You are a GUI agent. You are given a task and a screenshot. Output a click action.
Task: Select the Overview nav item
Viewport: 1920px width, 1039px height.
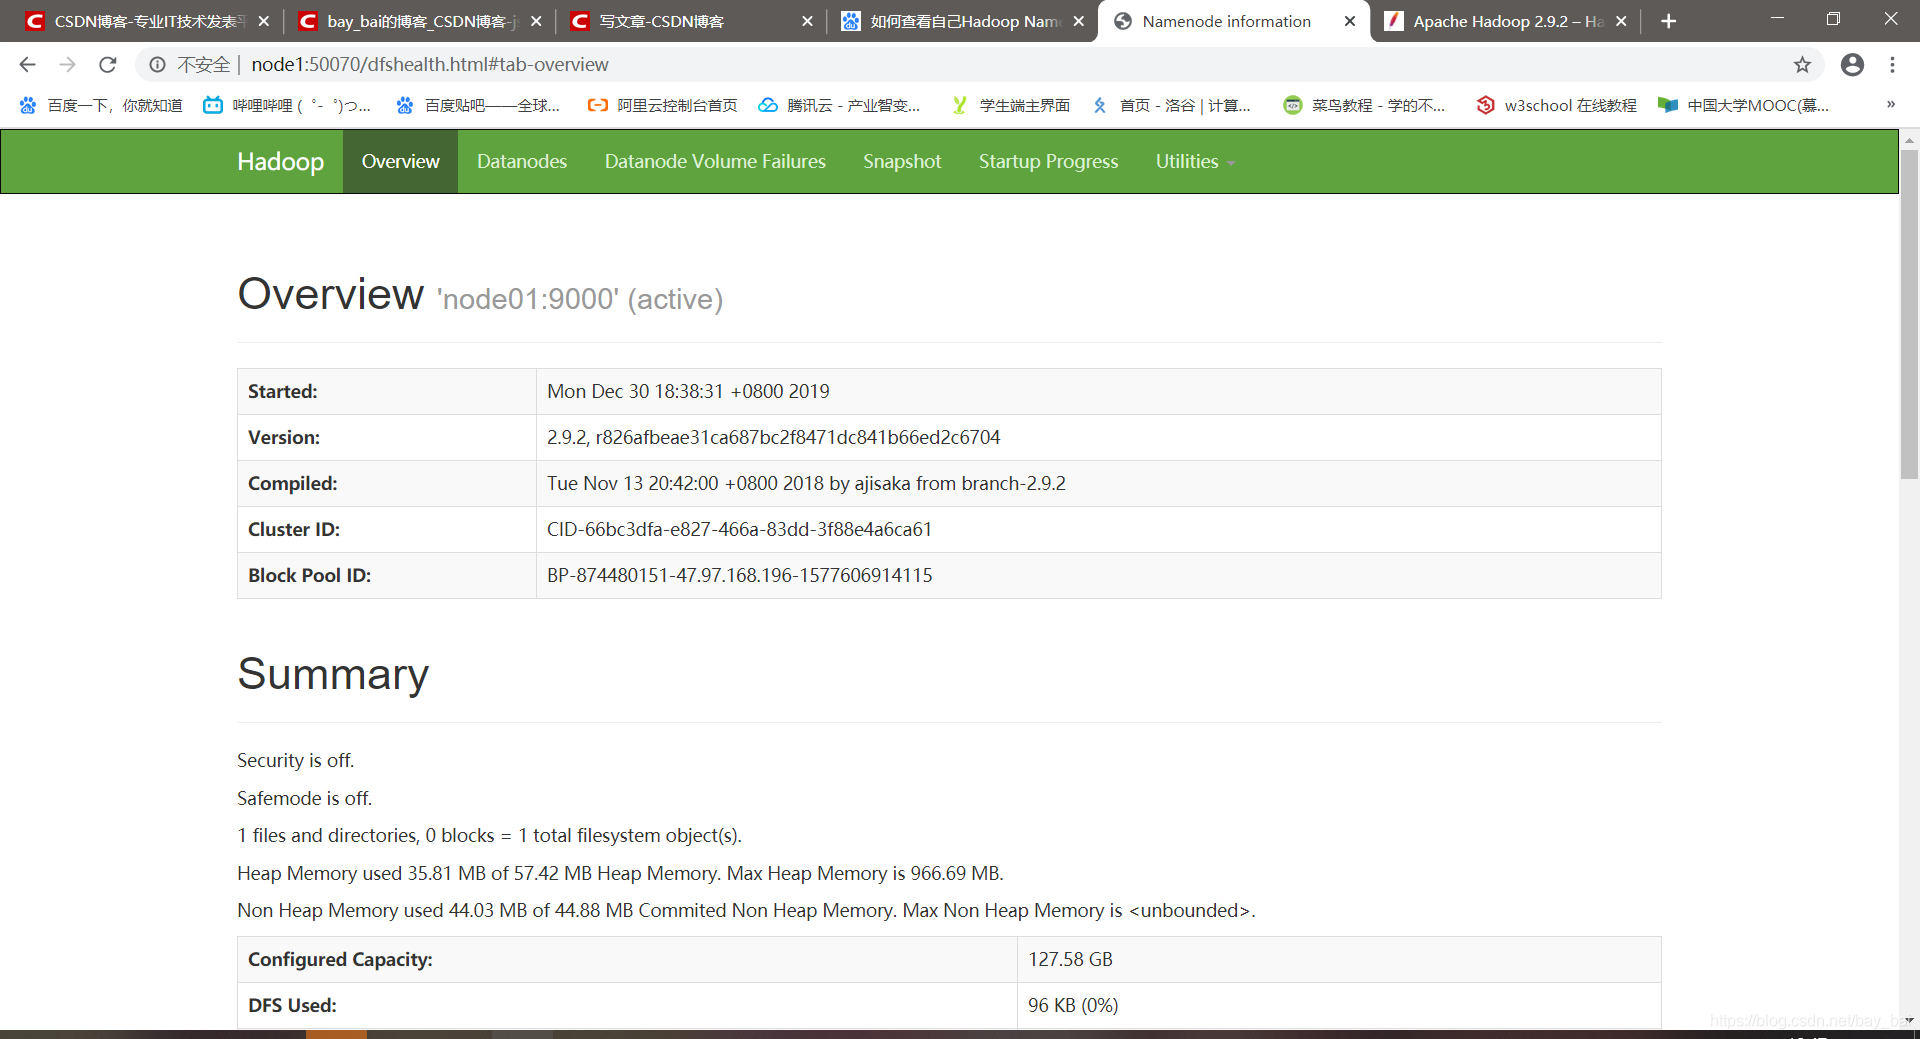click(400, 162)
